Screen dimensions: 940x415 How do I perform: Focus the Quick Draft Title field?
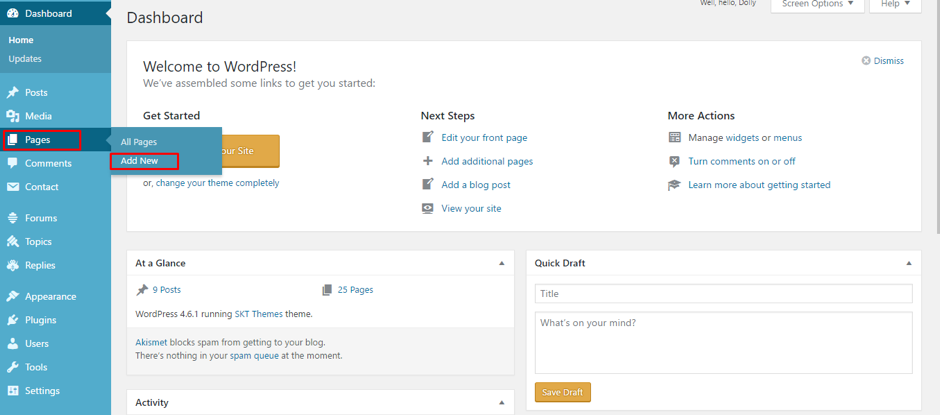point(724,294)
